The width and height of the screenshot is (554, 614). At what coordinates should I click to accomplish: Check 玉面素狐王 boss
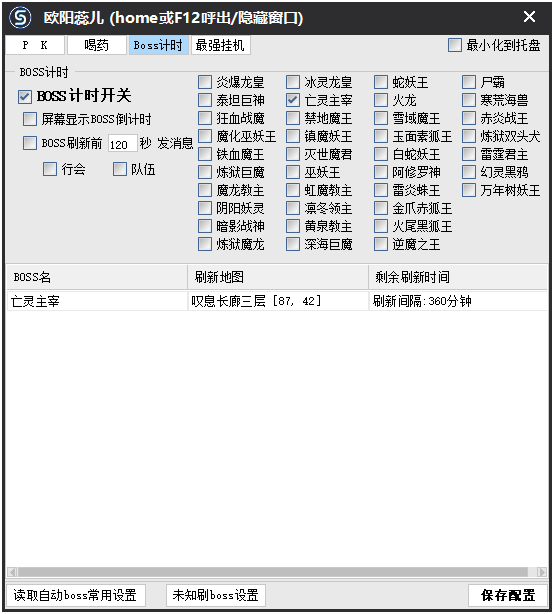381,136
